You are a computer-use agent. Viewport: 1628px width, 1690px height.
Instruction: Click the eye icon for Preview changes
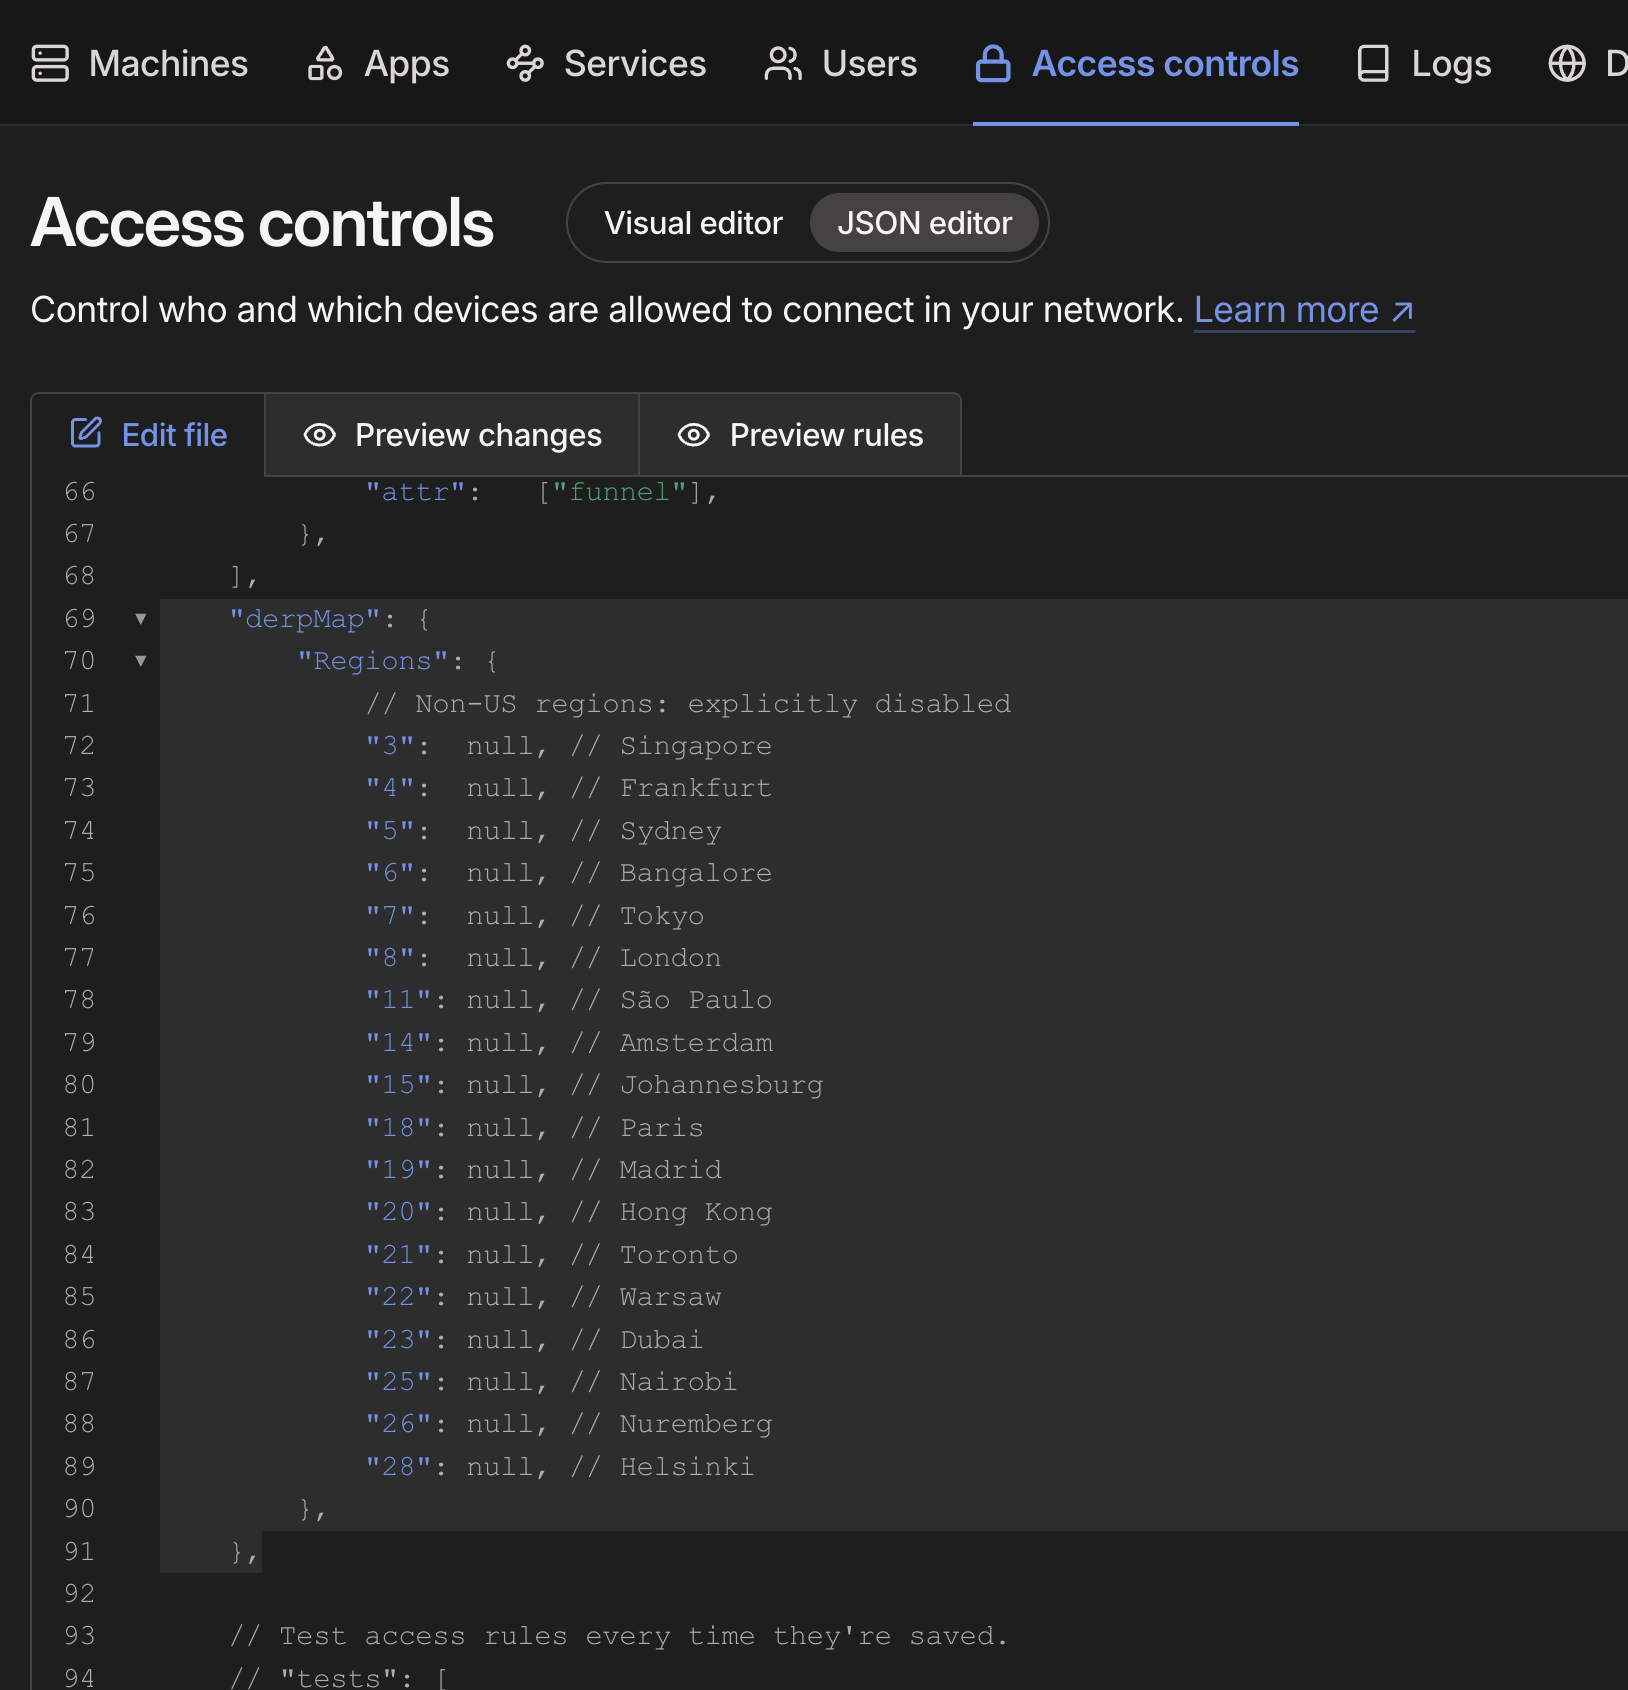[x=320, y=435]
